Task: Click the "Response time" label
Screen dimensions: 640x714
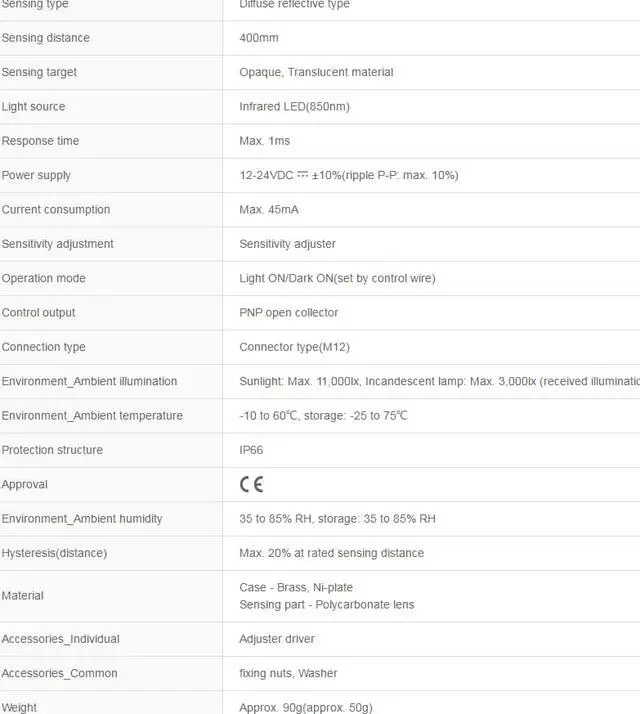Action: [40, 141]
